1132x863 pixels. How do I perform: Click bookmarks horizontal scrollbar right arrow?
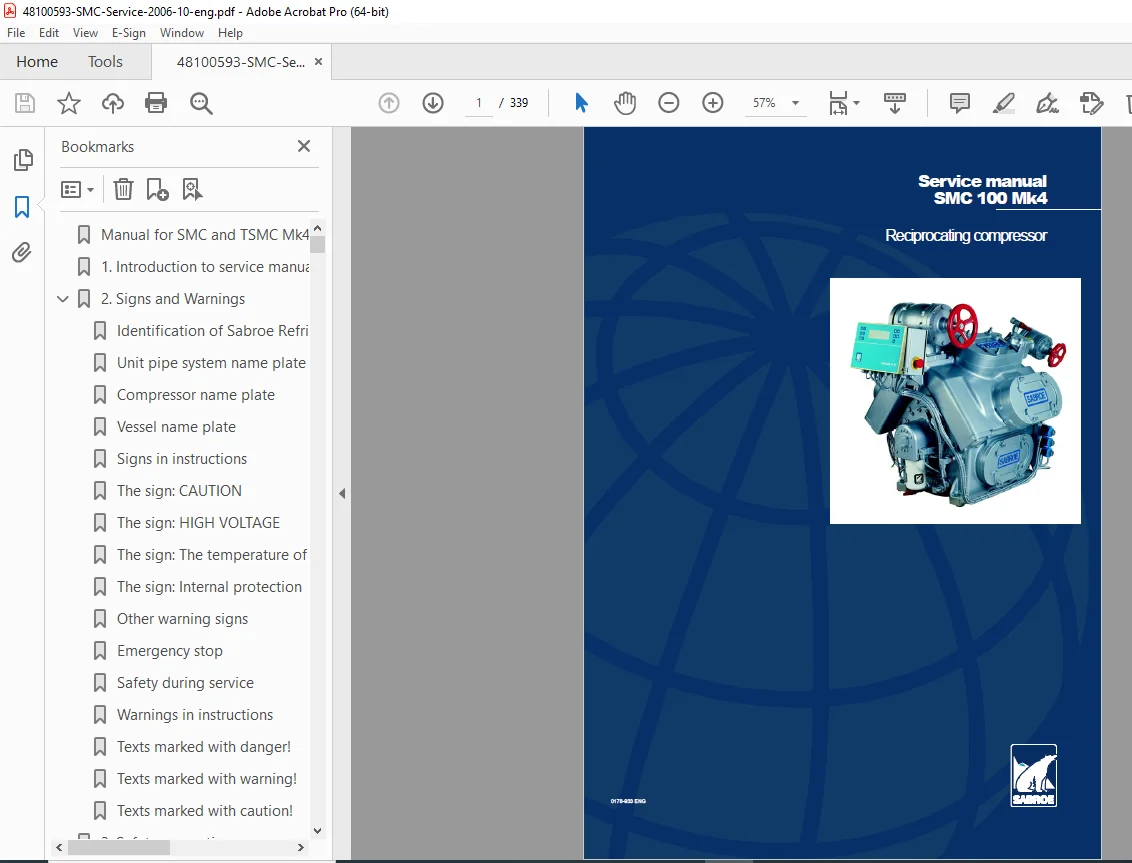coord(301,847)
